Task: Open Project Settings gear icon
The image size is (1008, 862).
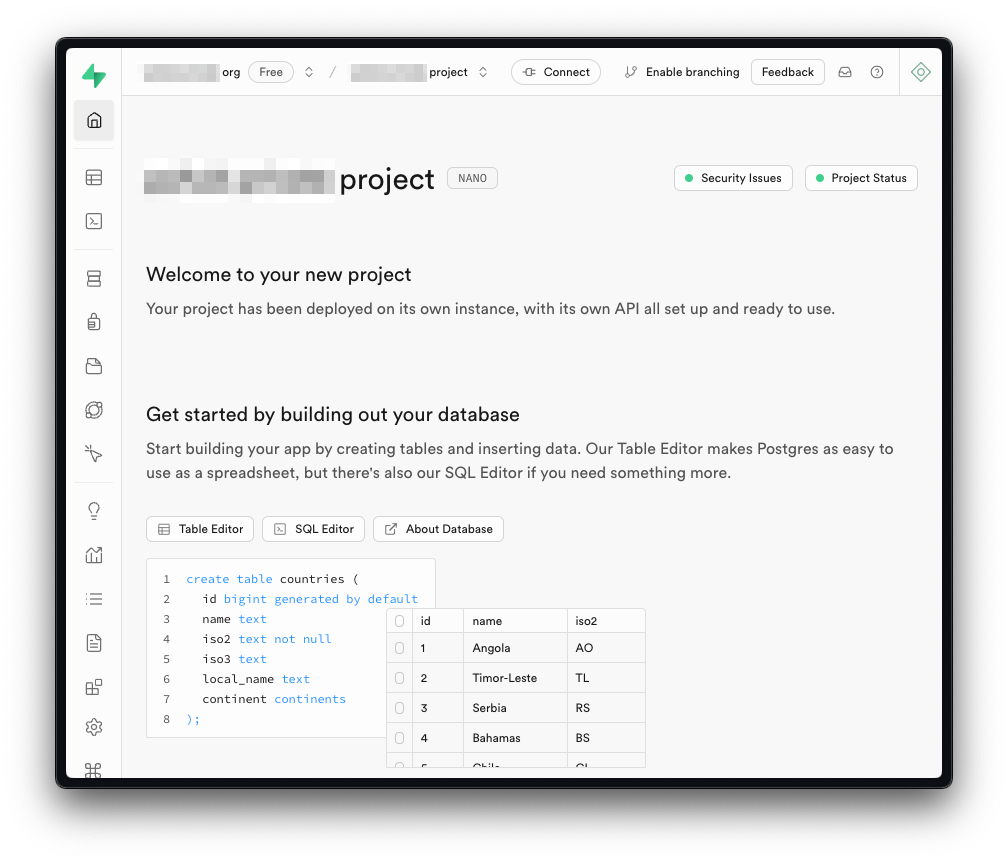Action: click(x=94, y=727)
